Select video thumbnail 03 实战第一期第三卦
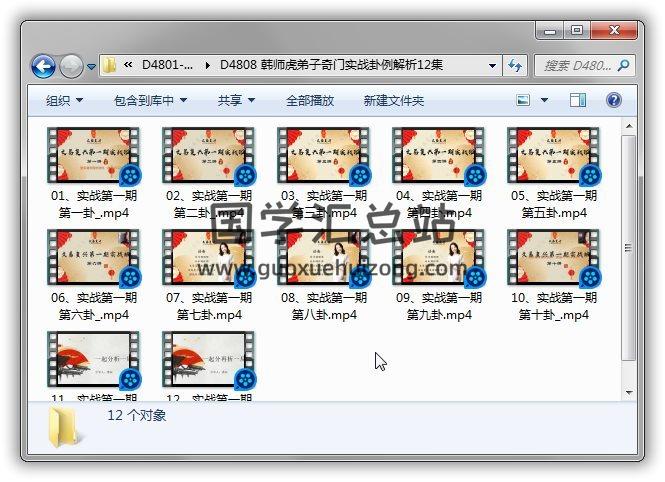665x482 pixels. coord(323,156)
